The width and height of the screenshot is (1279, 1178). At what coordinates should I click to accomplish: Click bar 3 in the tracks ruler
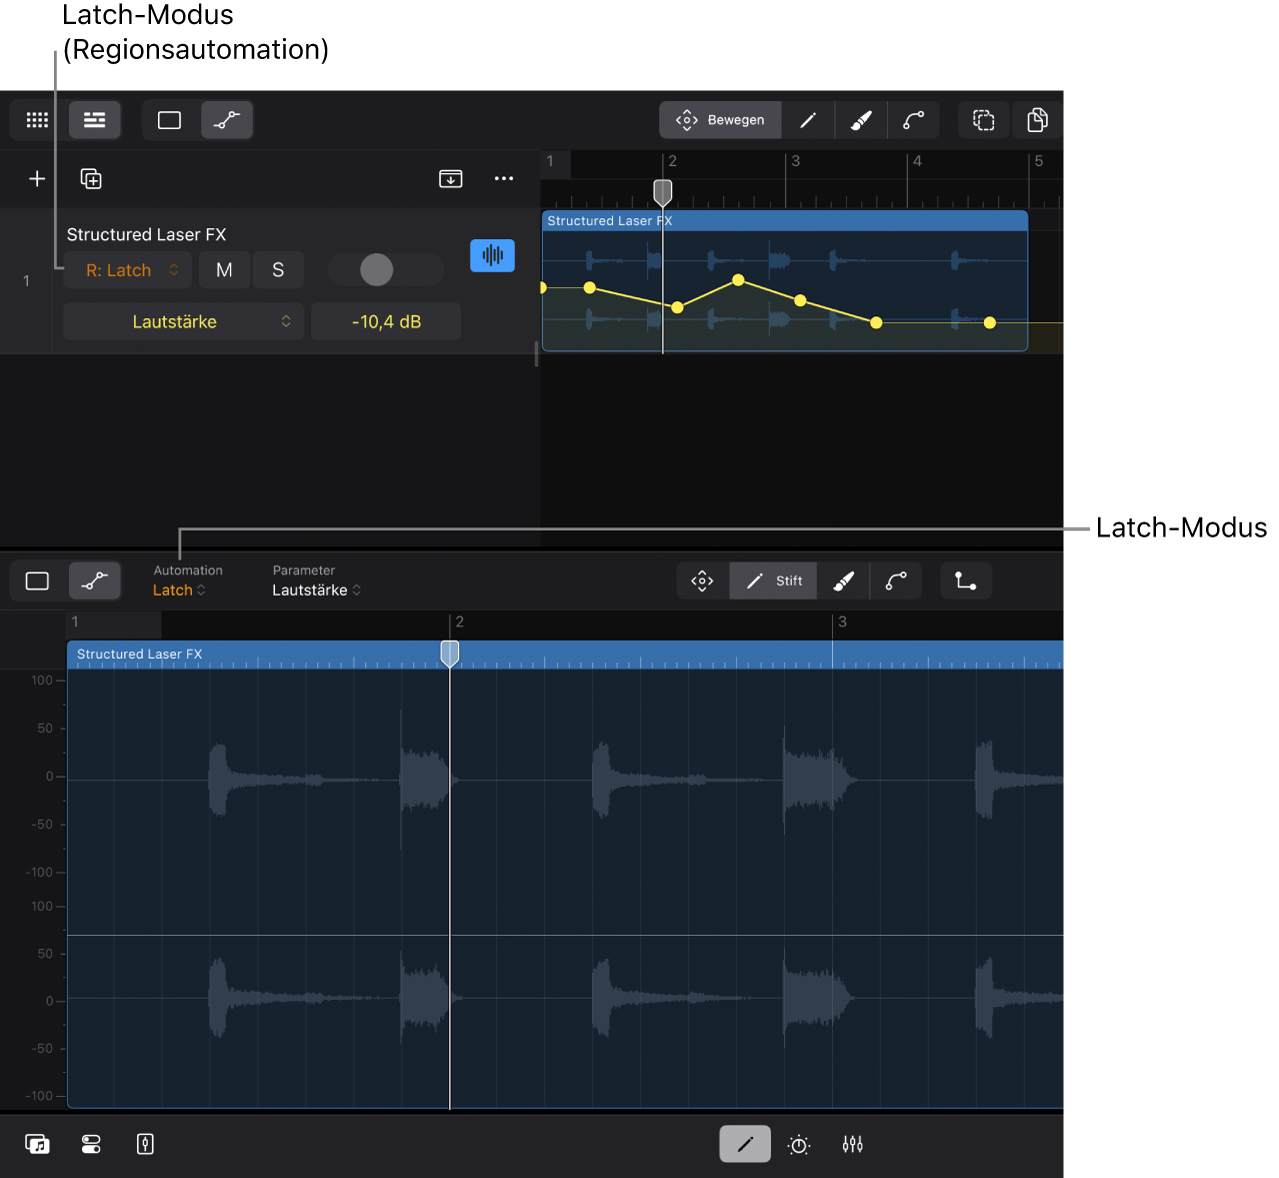click(795, 161)
